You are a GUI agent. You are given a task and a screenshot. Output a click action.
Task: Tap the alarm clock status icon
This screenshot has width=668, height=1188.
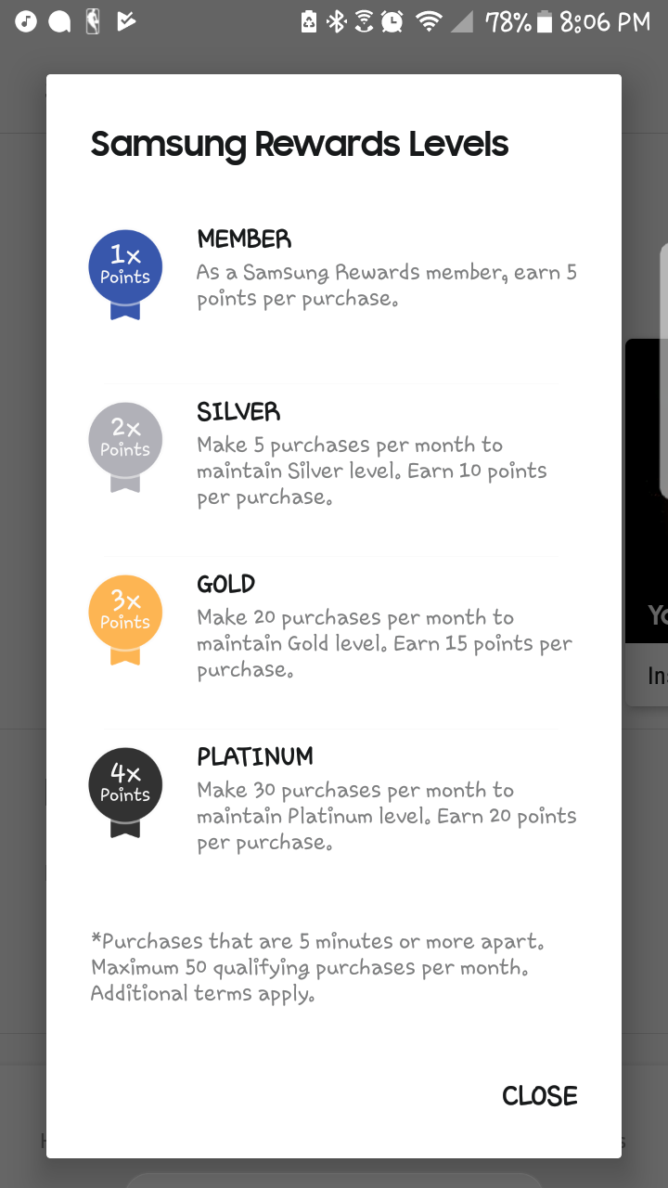(392, 21)
